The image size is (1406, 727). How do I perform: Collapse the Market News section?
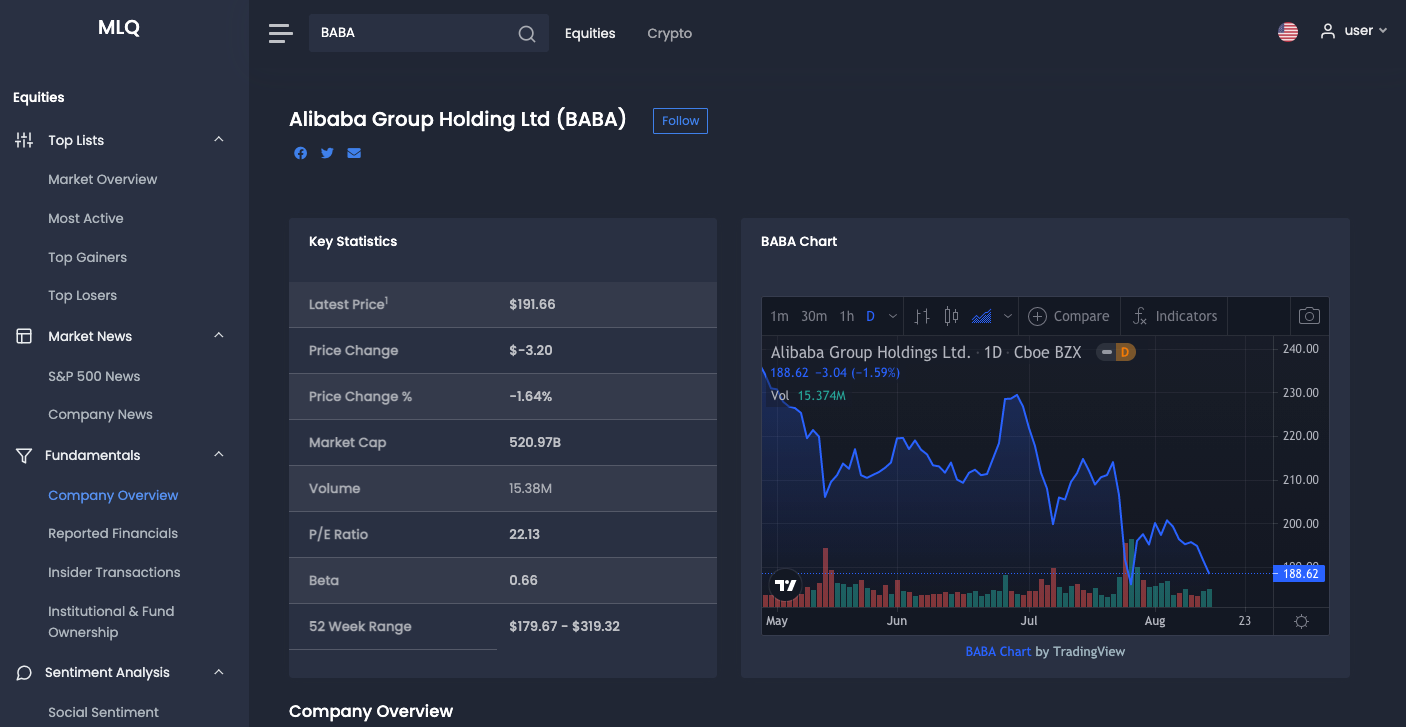(x=219, y=336)
